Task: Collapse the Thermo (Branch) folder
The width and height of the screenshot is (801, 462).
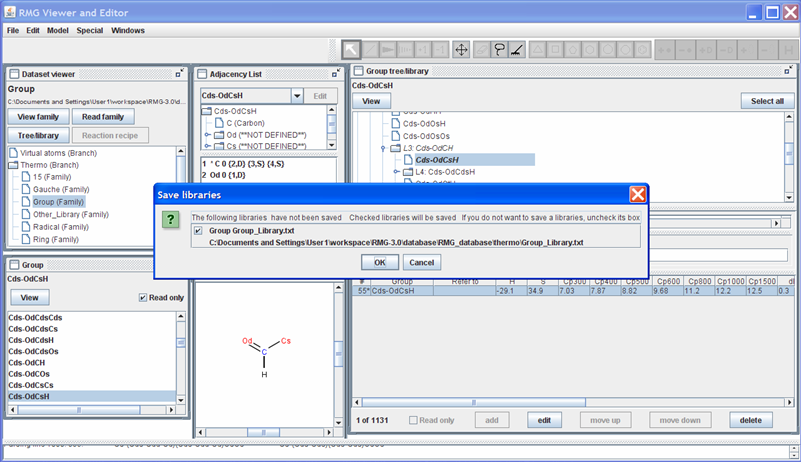Action: point(13,165)
